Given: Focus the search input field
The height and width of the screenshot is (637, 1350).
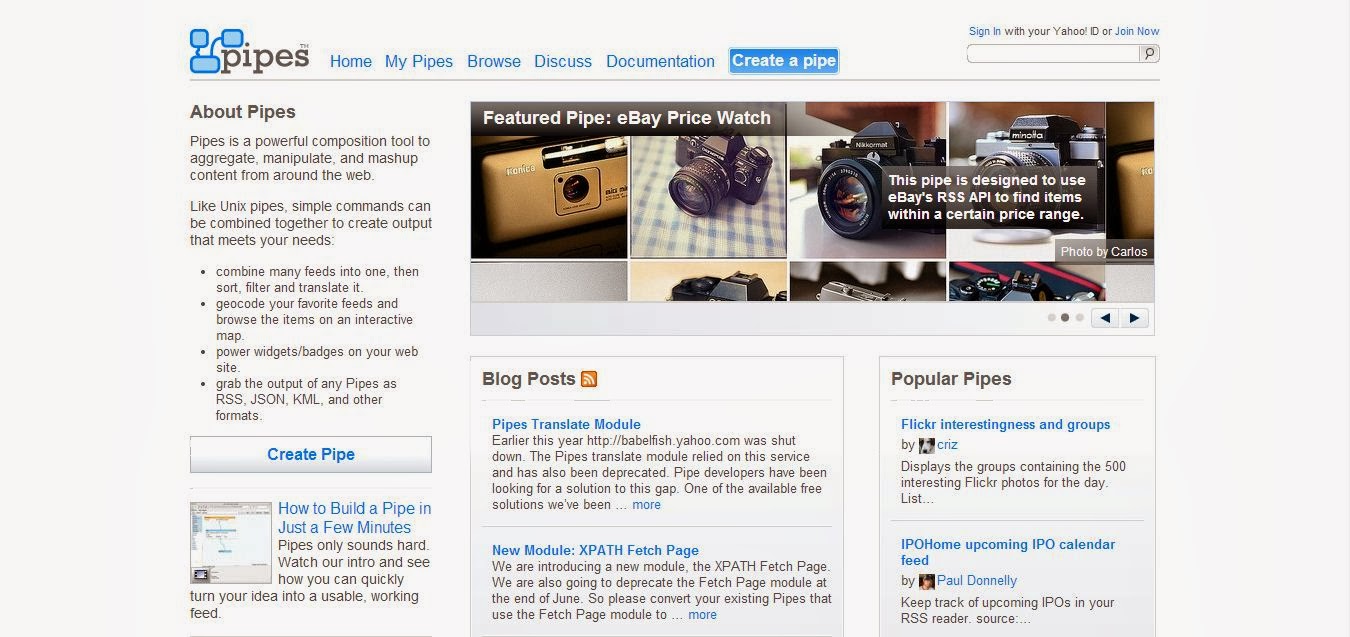Looking at the screenshot, I should tap(1054, 54).
